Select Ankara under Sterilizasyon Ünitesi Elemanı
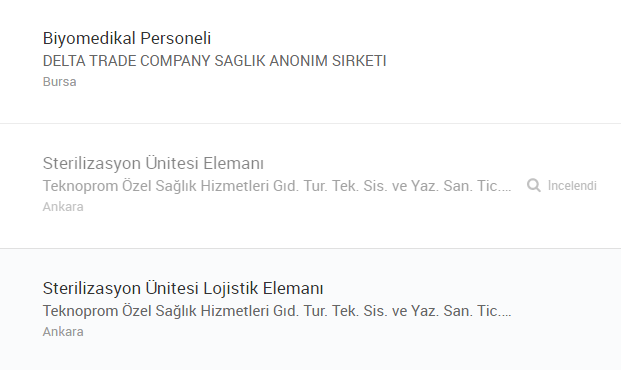Image resolution: width=621 pixels, height=370 pixels. (63, 206)
